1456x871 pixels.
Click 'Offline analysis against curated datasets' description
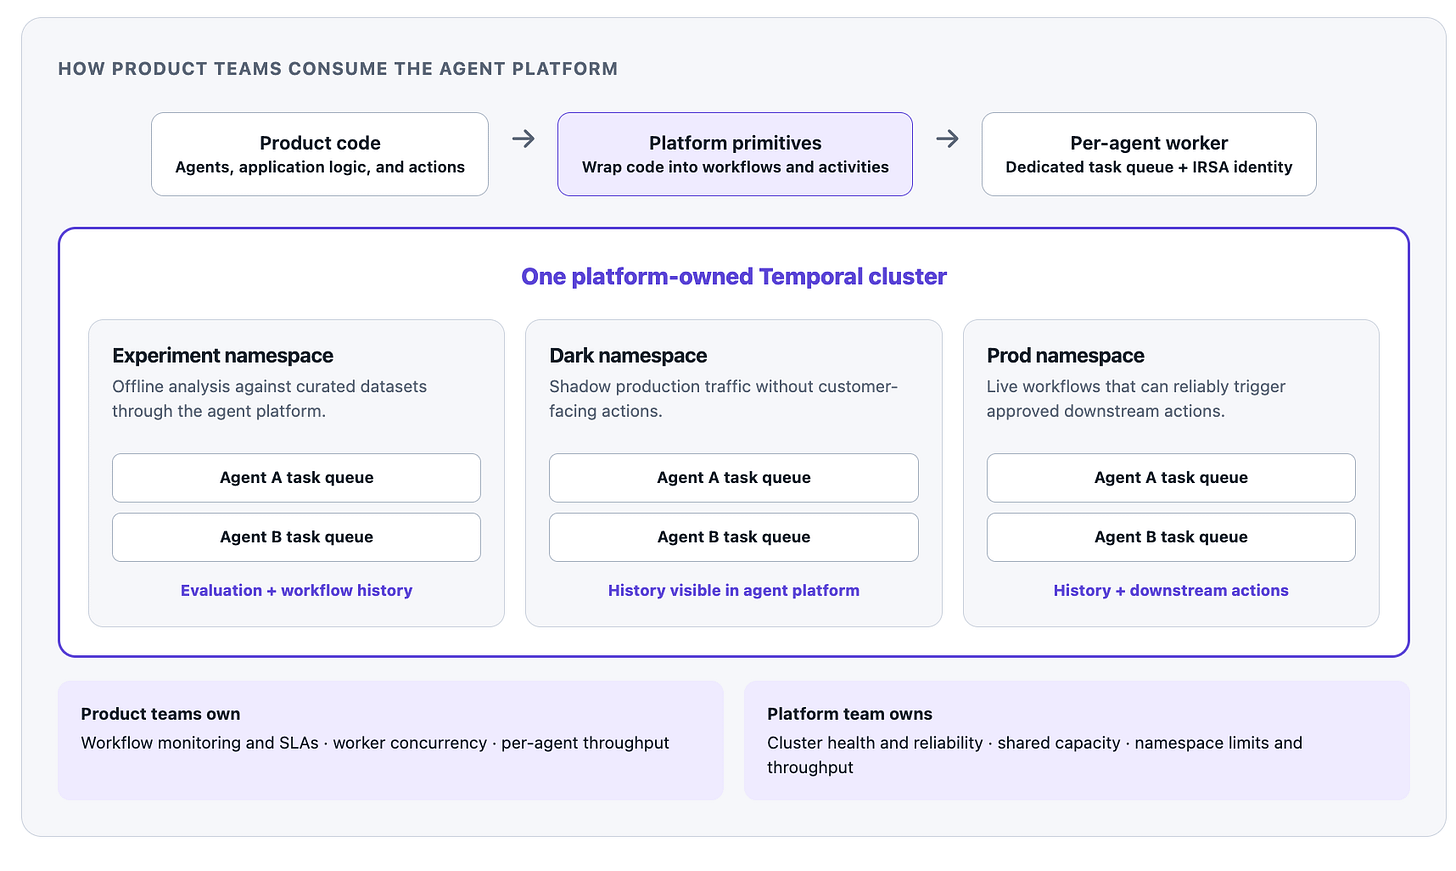[x=269, y=399]
